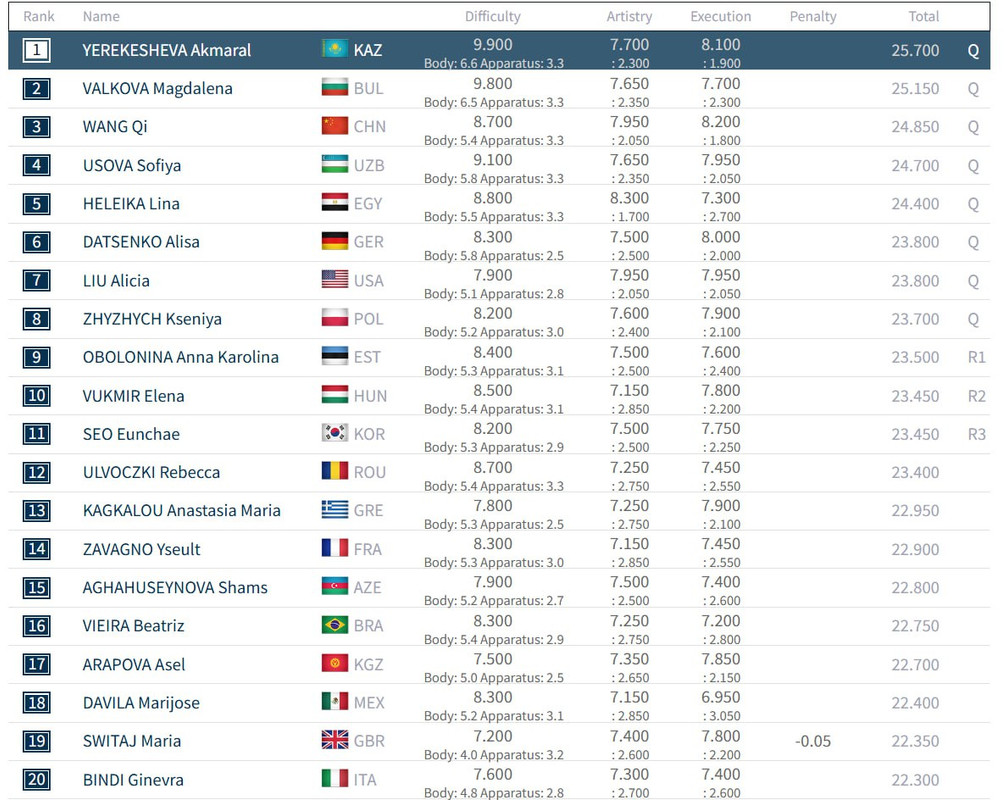Click the Brazil flag next to BRA

(x=335, y=624)
